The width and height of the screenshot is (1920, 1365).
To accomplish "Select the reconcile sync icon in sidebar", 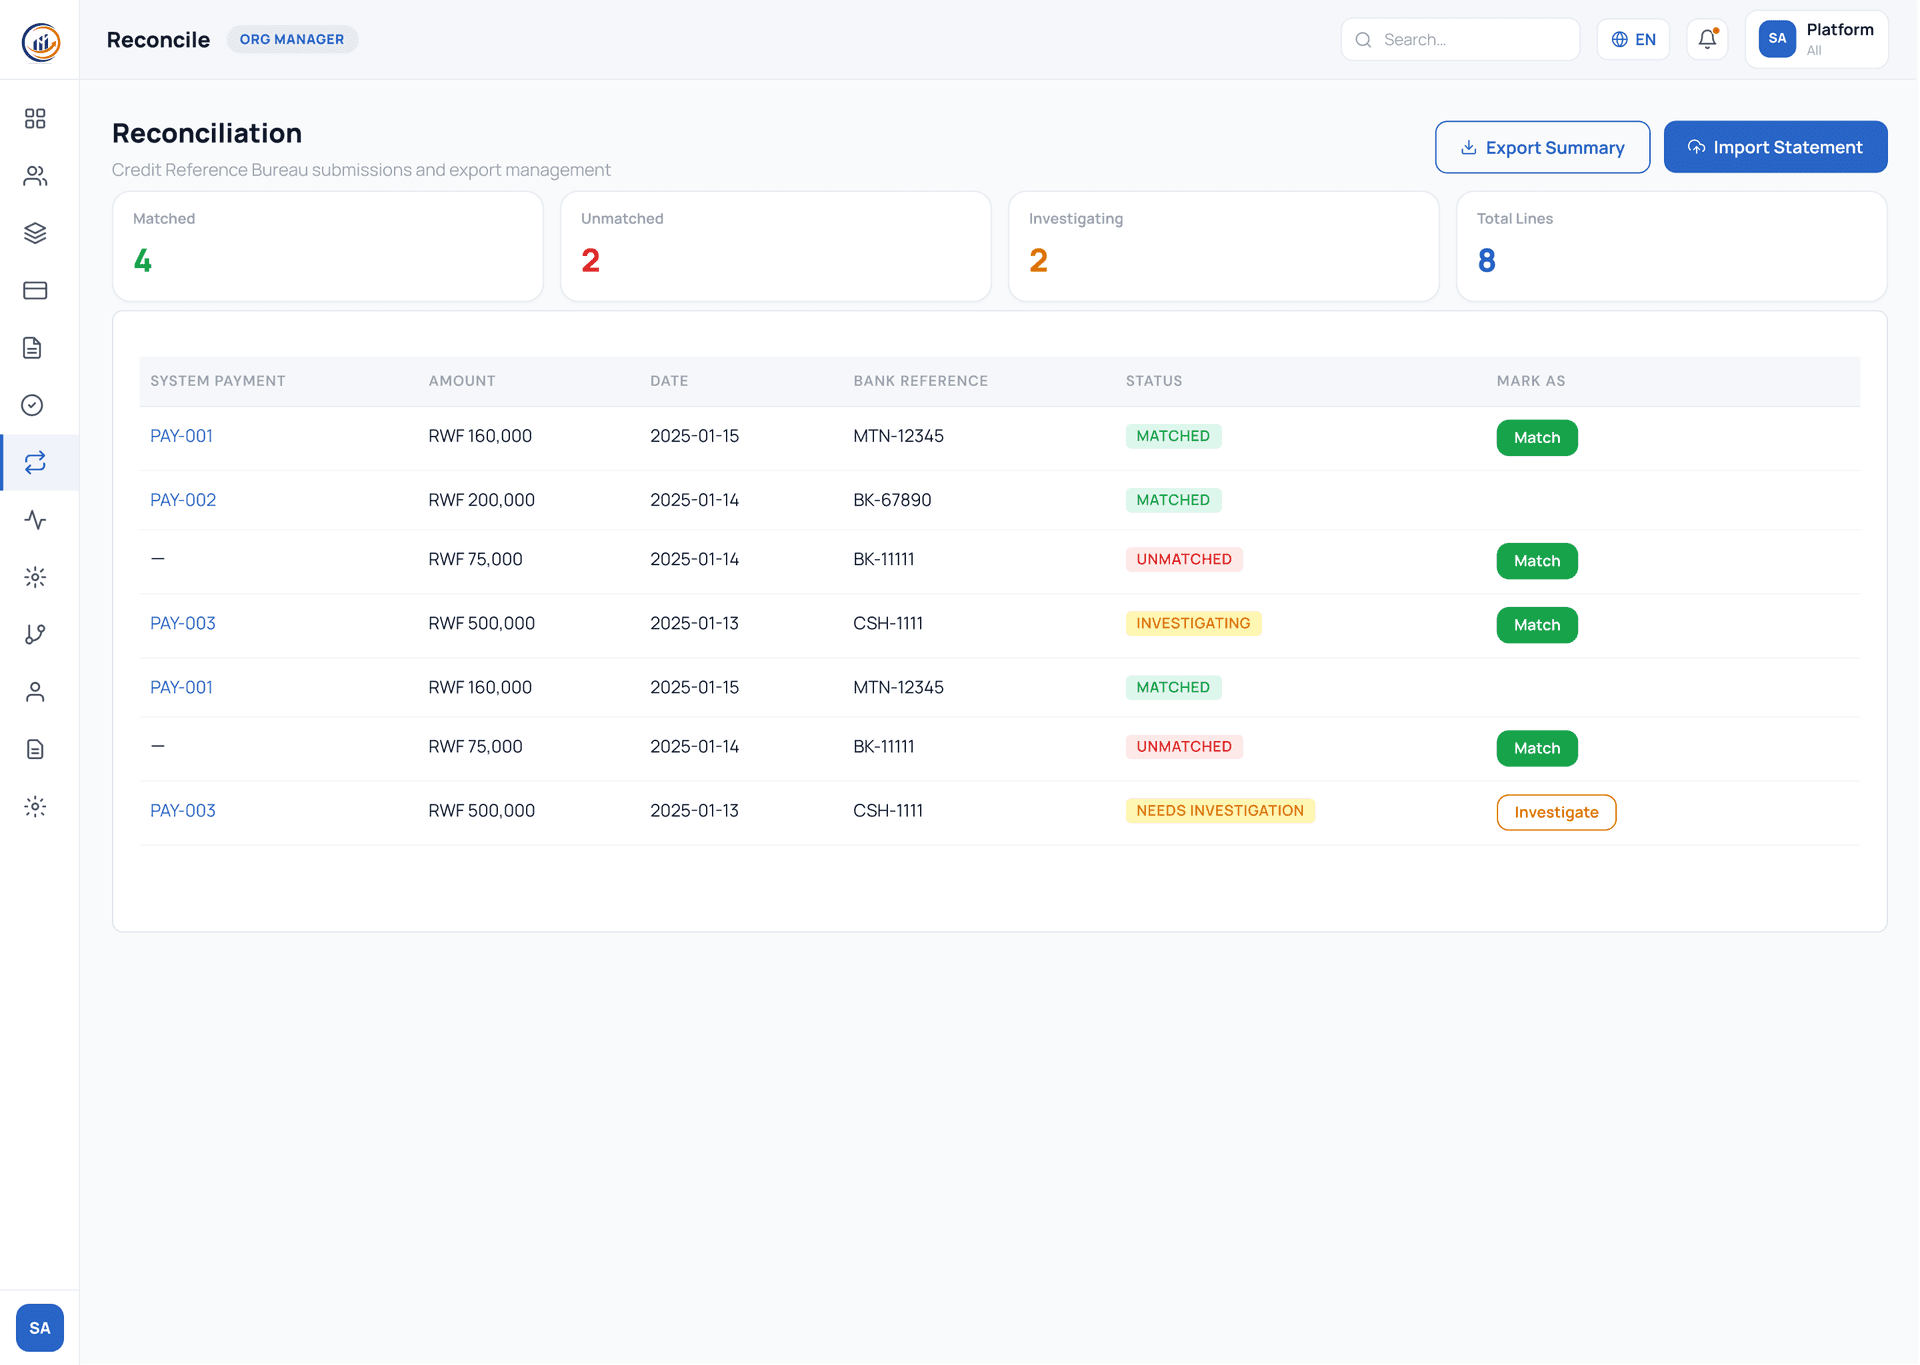I will coord(36,462).
